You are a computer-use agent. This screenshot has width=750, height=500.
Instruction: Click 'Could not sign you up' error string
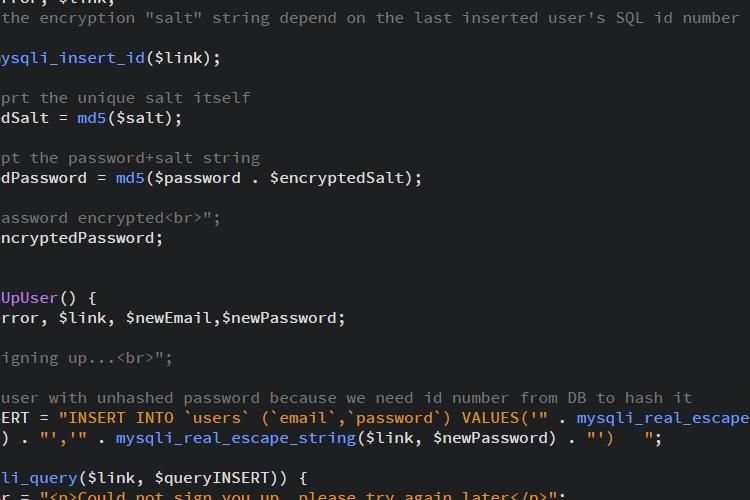coord(298,496)
